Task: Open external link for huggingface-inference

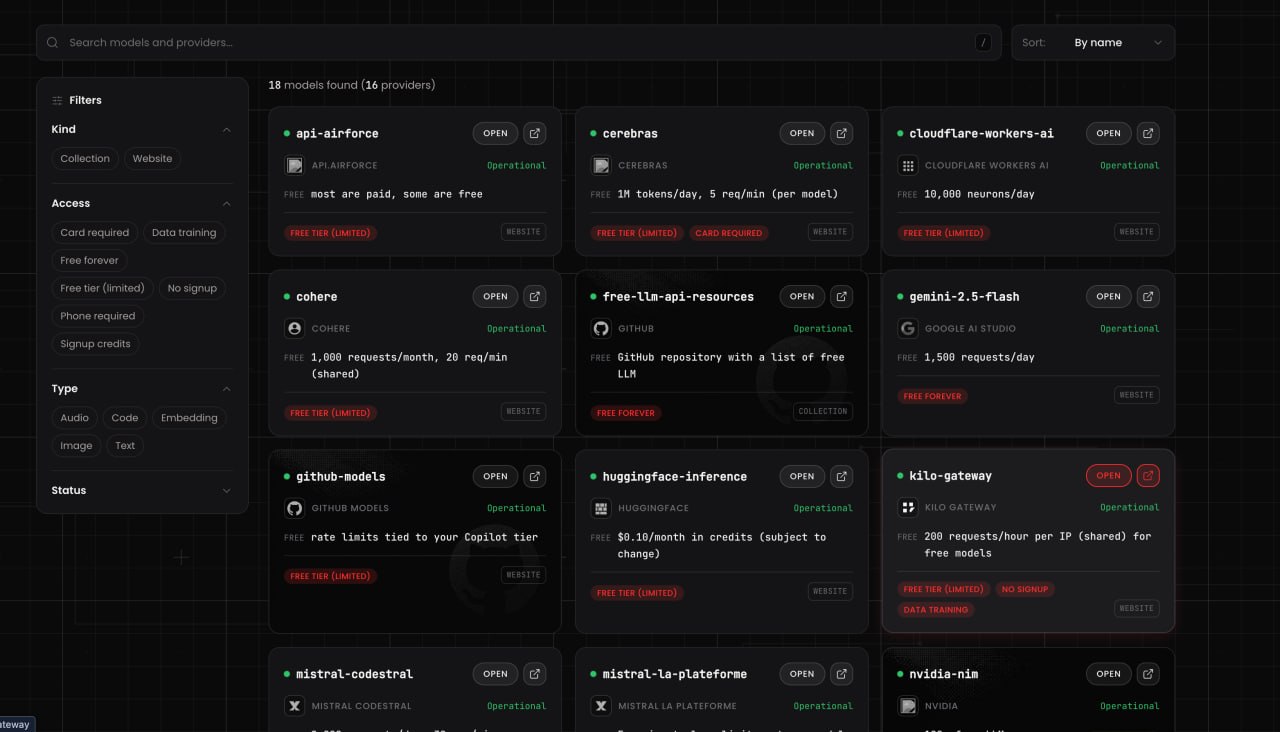Action: 842,476
